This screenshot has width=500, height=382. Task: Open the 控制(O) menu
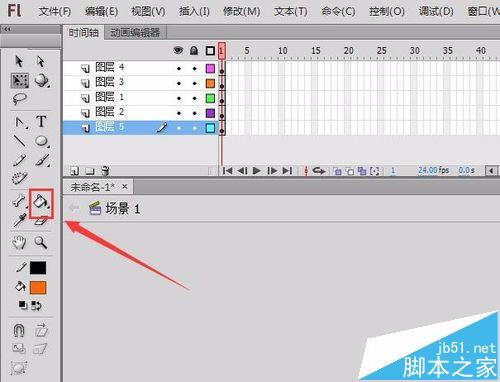(x=387, y=12)
